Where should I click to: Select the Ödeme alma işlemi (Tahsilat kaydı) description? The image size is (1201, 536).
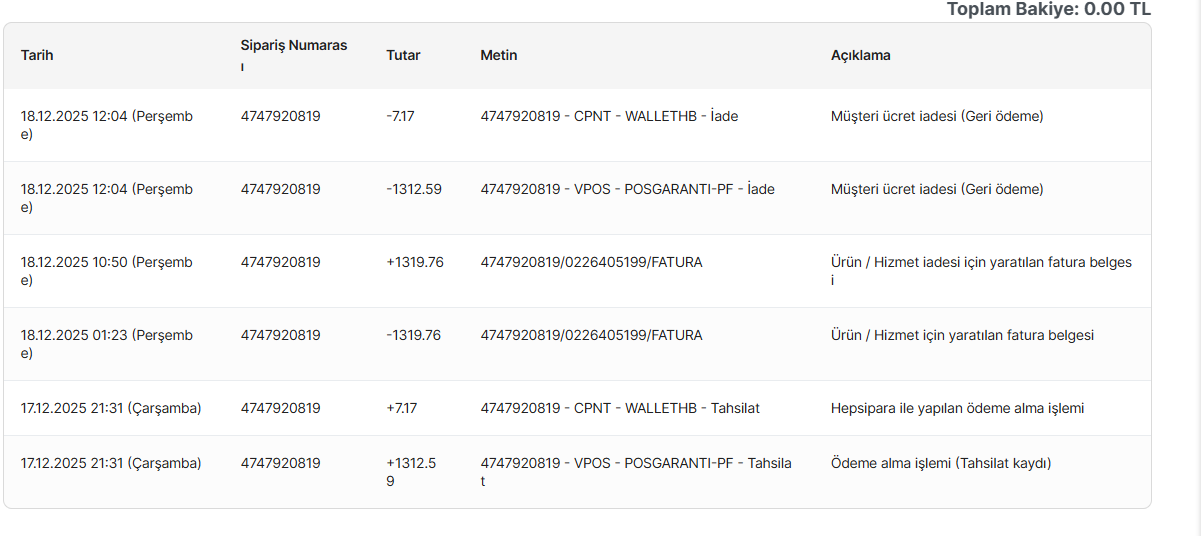[941, 463]
